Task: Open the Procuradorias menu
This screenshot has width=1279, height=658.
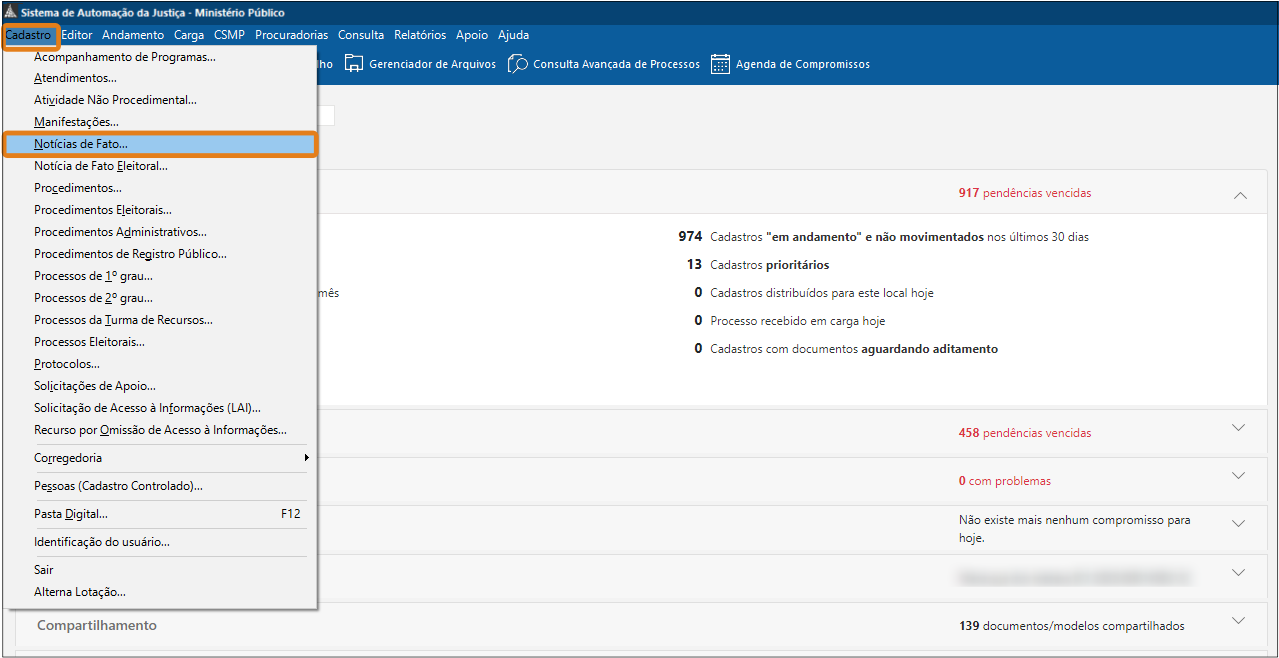Action: coord(291,35)
